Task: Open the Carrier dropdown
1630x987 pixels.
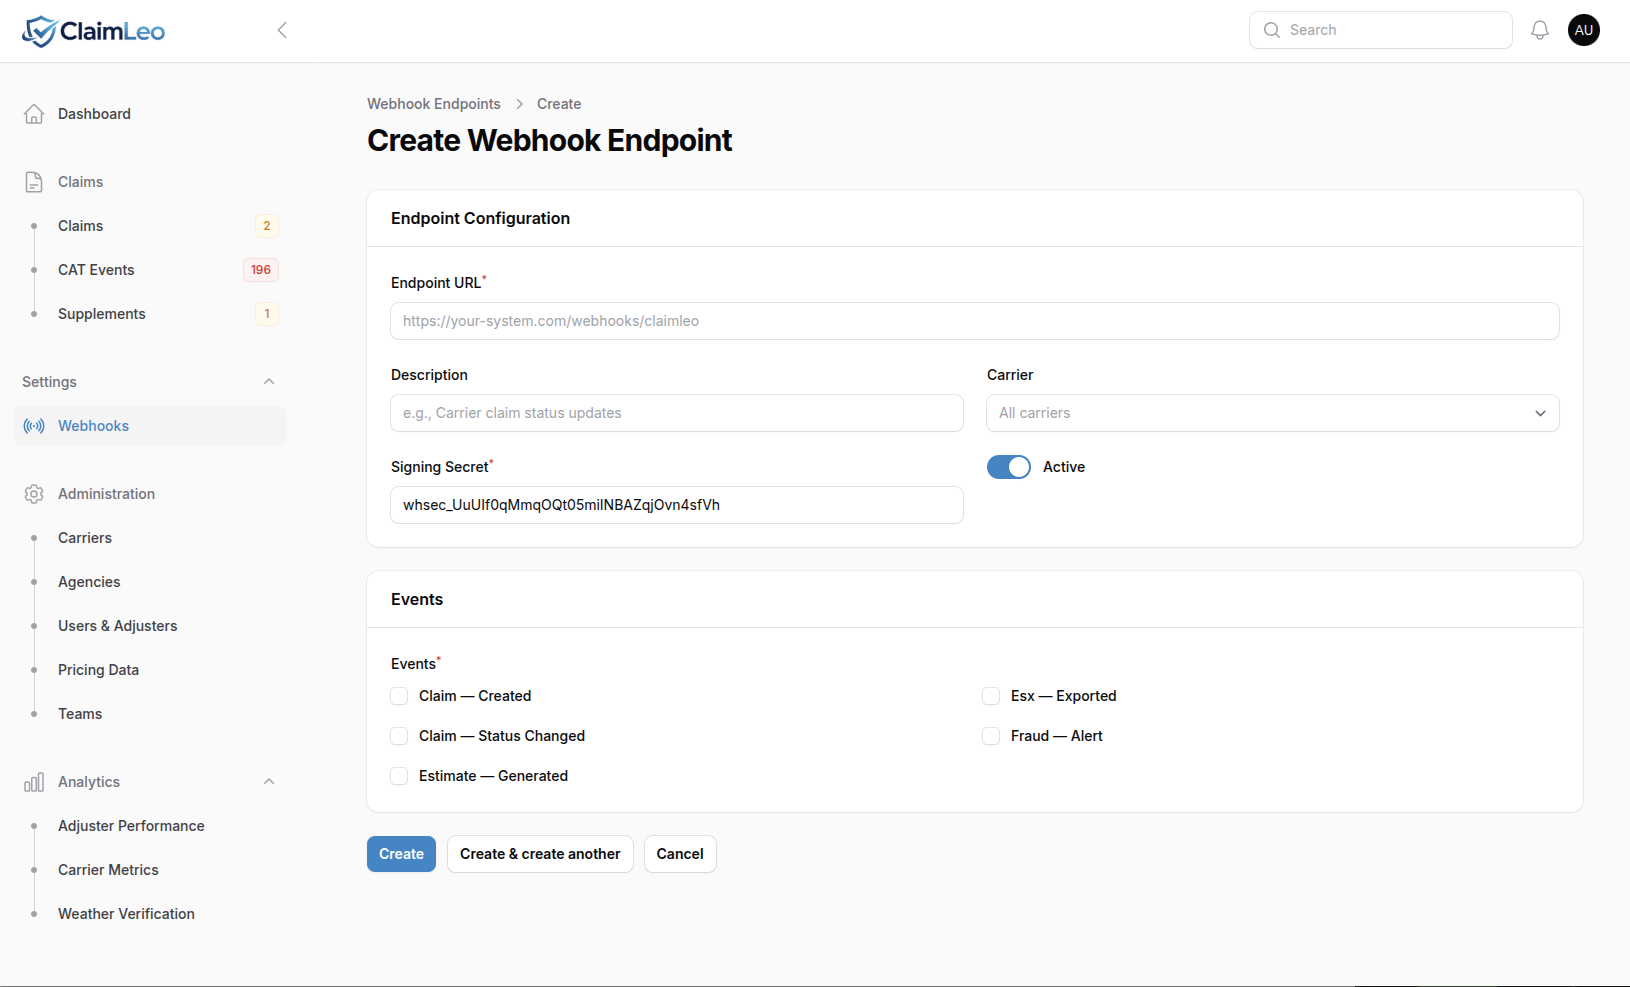Action: [x=1271, y=412]
